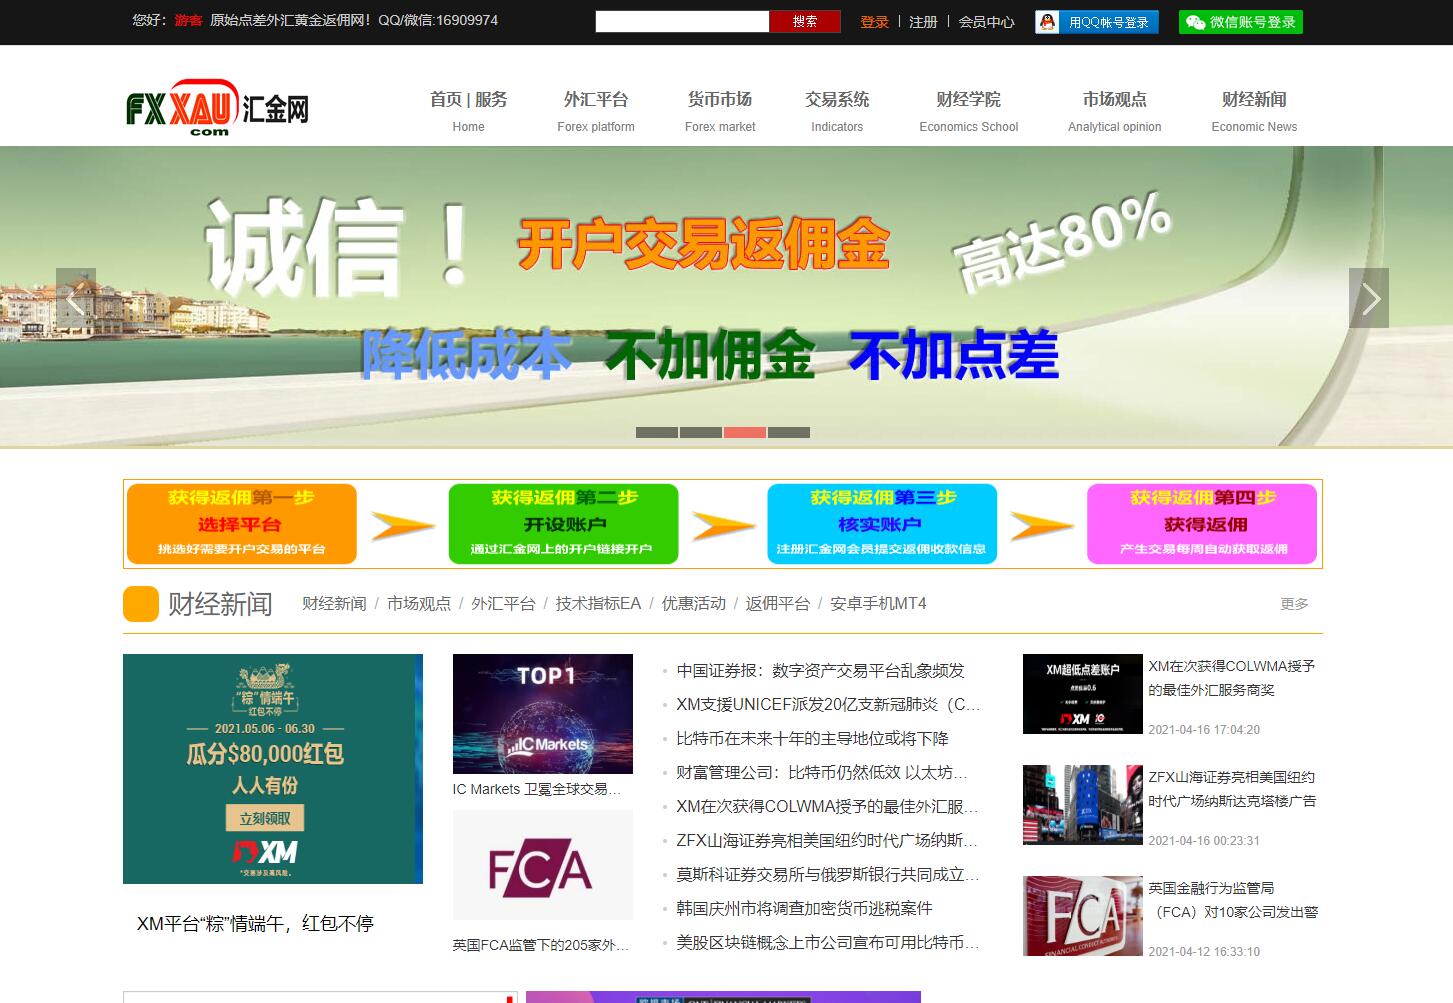Click the green step two 开设账户 graphic
Image resolution: width=1453 pixels, height=1003 pixels.
pos(563,524)
